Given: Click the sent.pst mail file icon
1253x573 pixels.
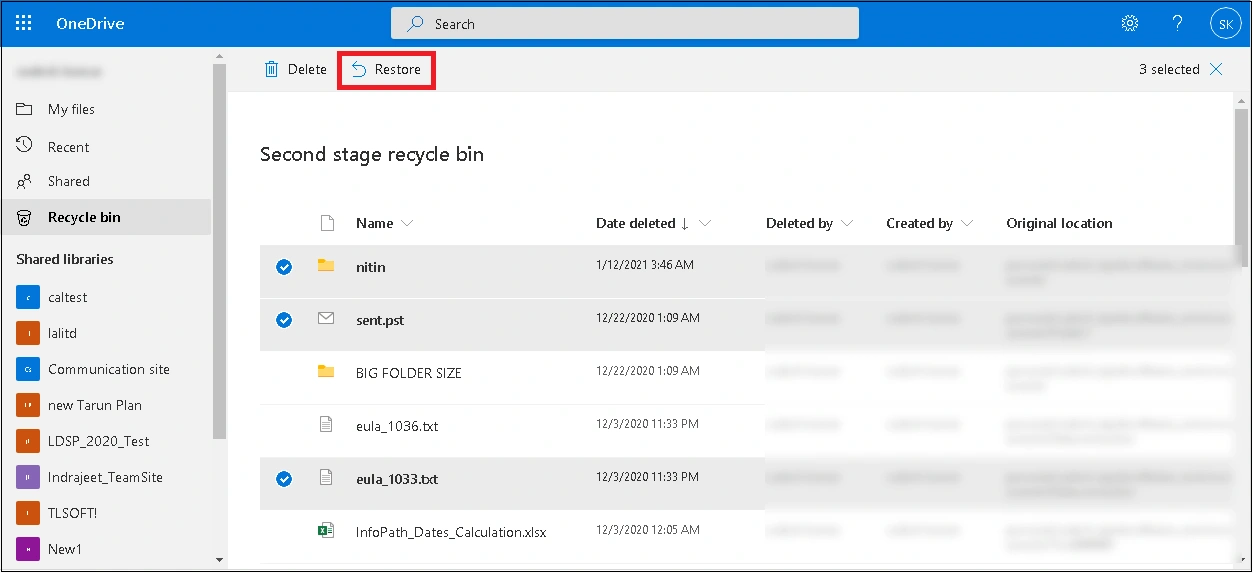Looking at the screenshot, I should tap(325, 319).
